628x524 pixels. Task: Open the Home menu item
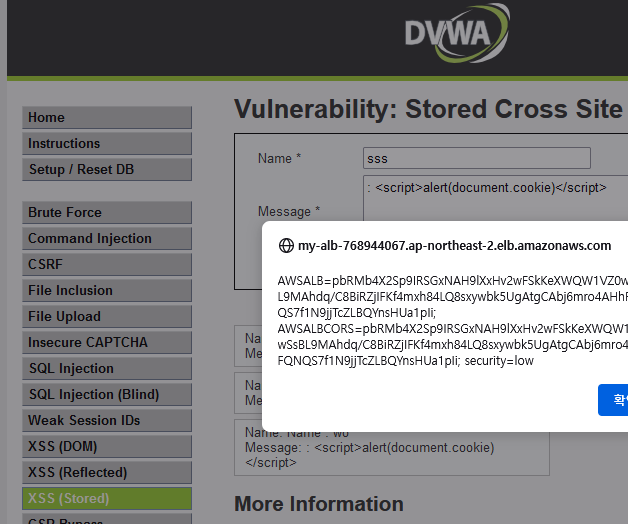click(107, 117)
